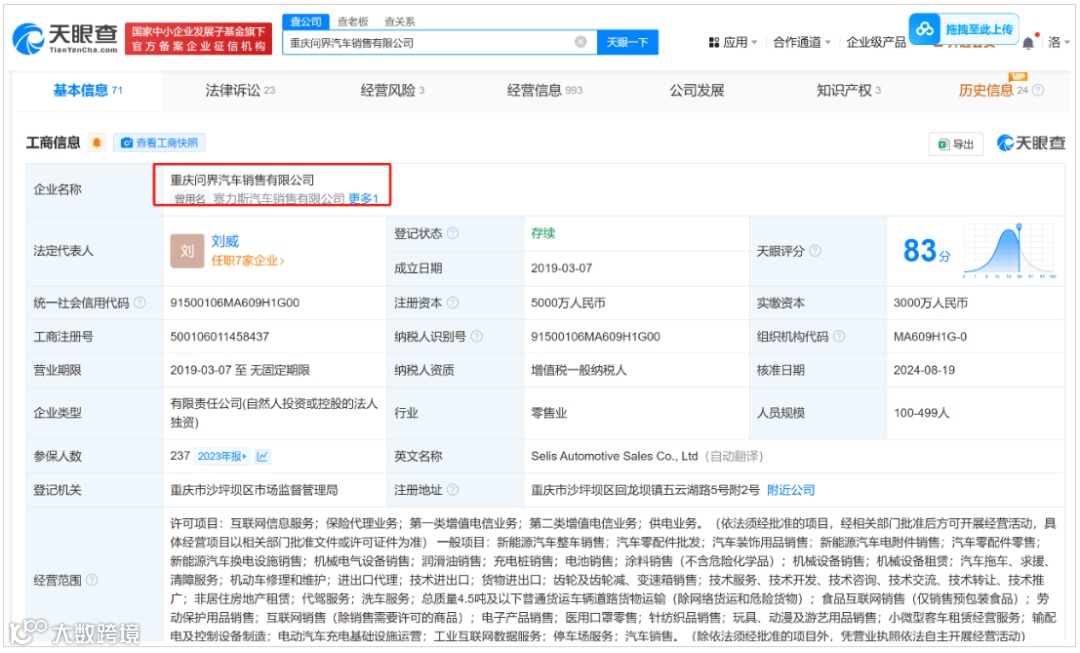Open legal representative 刘威 link

pyautogui.click(x=225, y=241)
